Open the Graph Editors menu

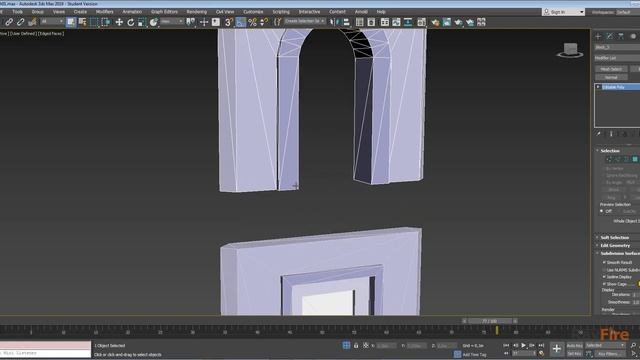pos(164,12)
